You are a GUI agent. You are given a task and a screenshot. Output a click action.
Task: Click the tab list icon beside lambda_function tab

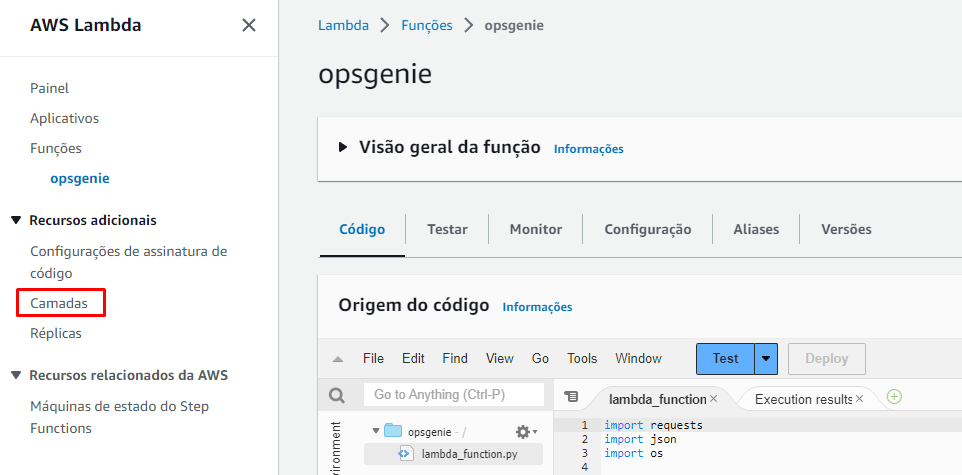tap(571, 397)
